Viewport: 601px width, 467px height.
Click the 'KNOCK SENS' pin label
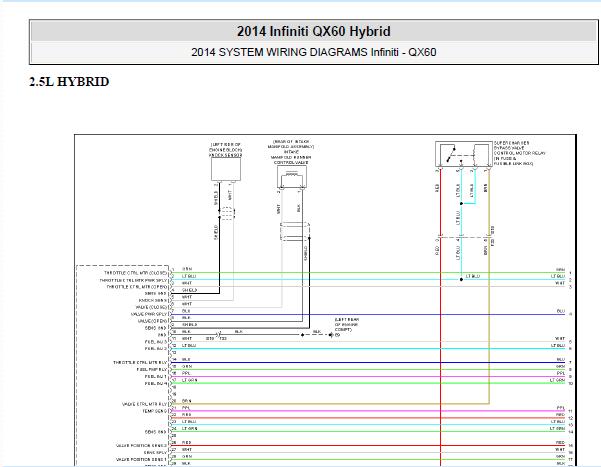click(x=153, y=301)
